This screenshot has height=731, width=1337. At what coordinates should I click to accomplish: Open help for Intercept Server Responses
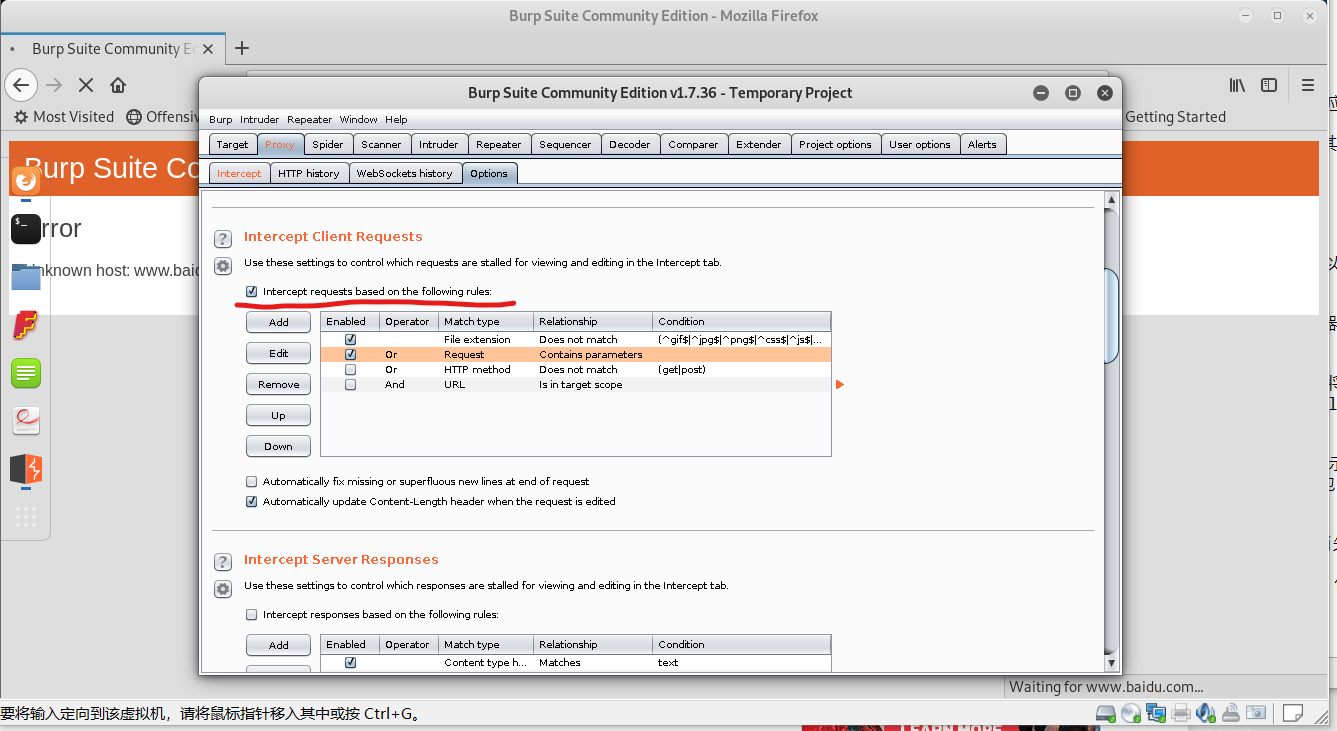click(223, 562)
